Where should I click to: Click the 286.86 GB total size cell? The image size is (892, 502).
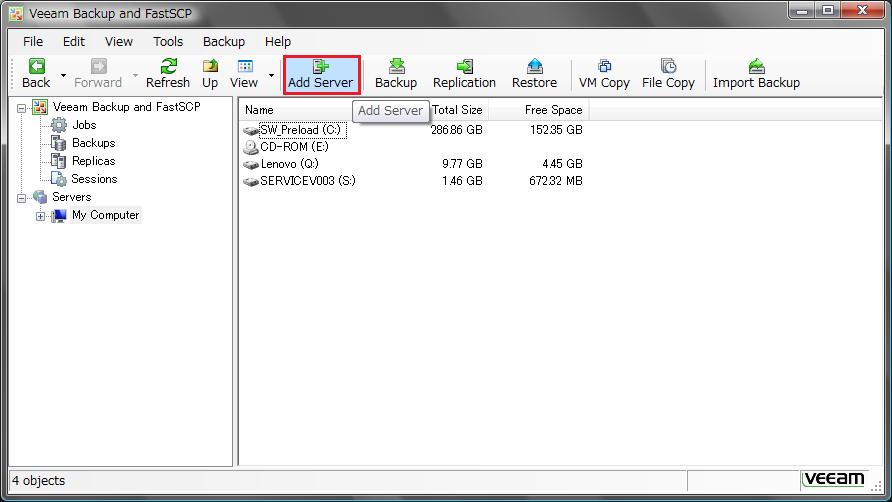tap(456, 130)
